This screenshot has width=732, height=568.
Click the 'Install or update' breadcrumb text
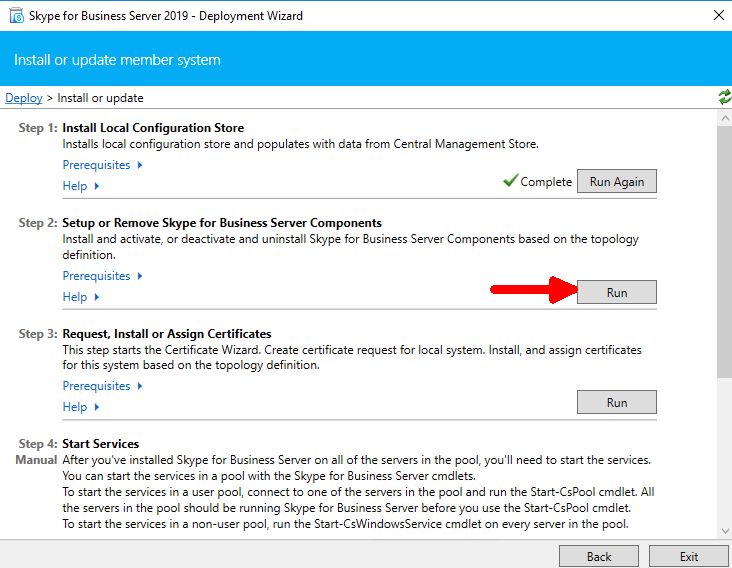[x=100, y=98]
